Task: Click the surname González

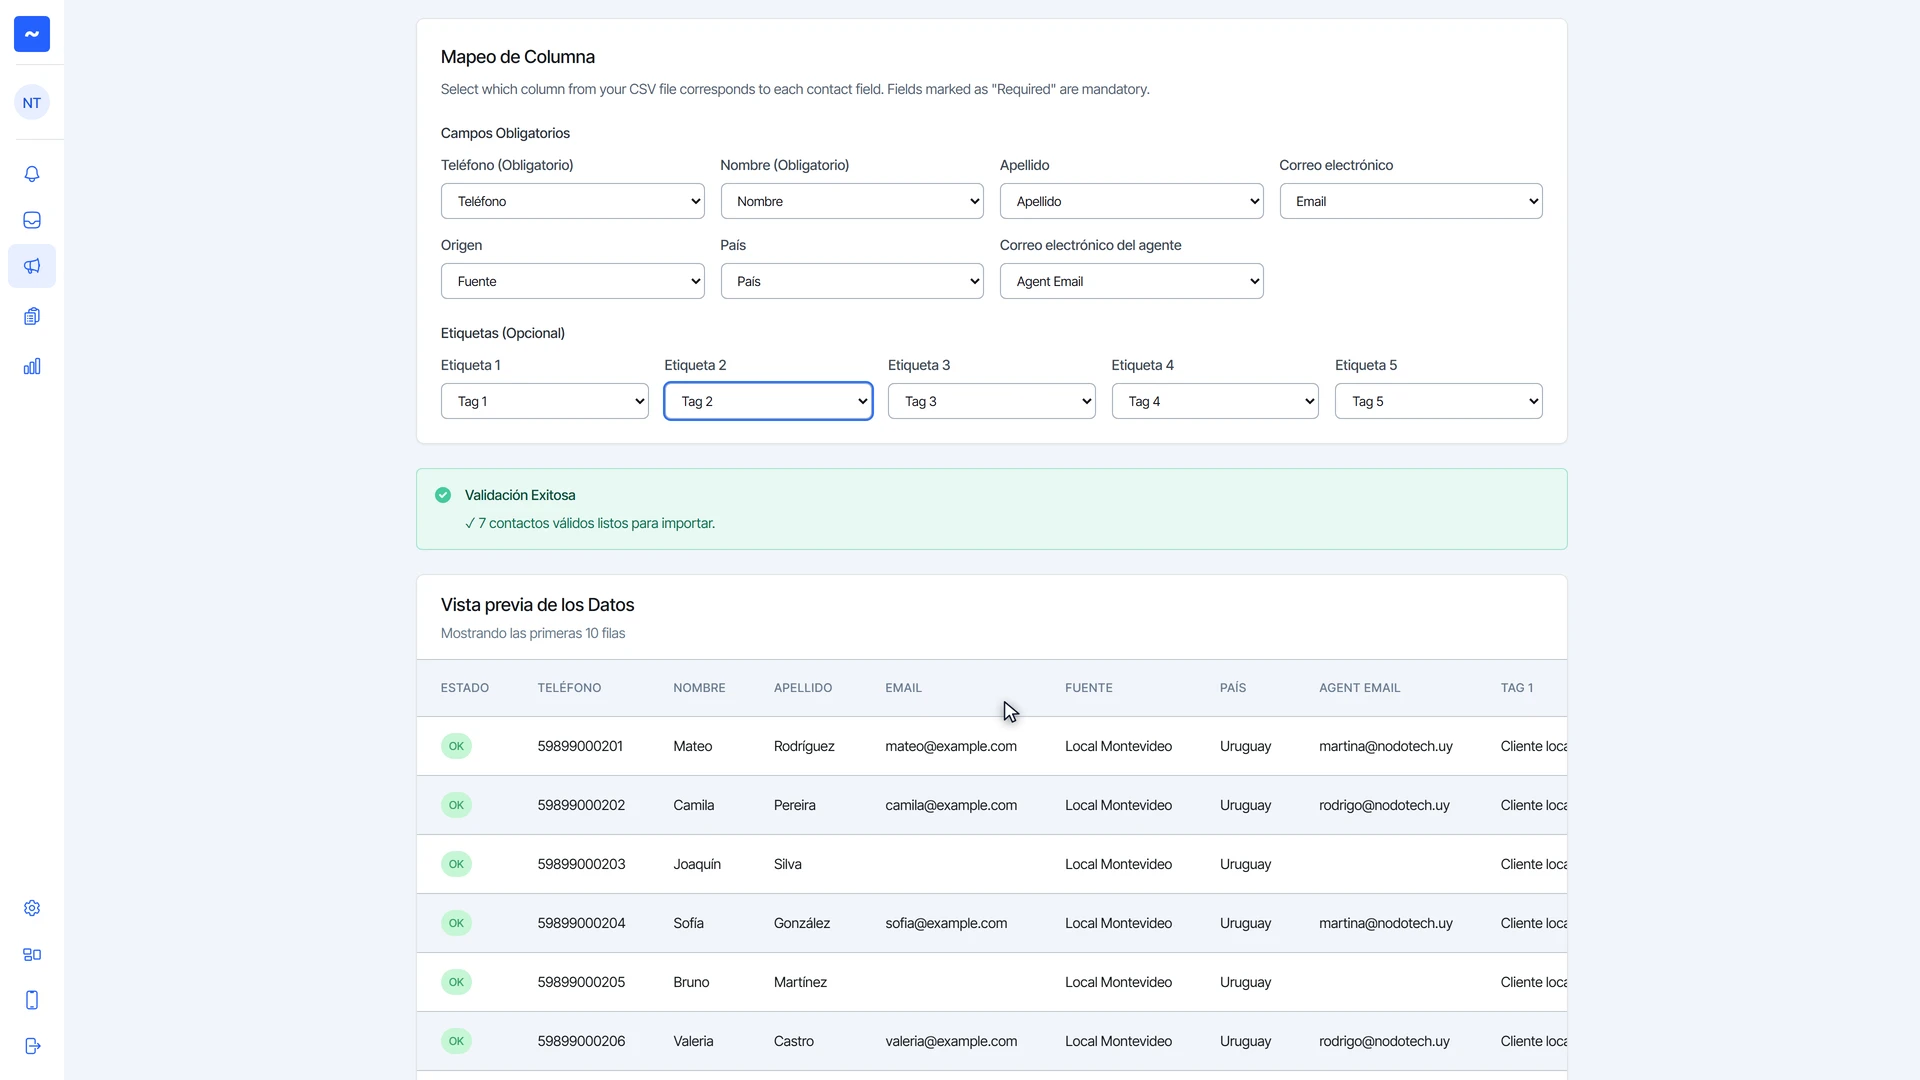Action: (x=802, y=923)
